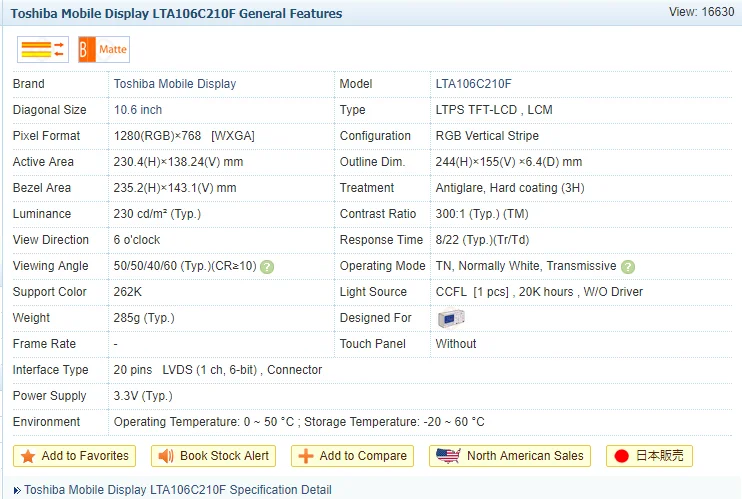Open Viewing Angle help question mark
This screenshot has width=742, height=499.
click(267, 267)
